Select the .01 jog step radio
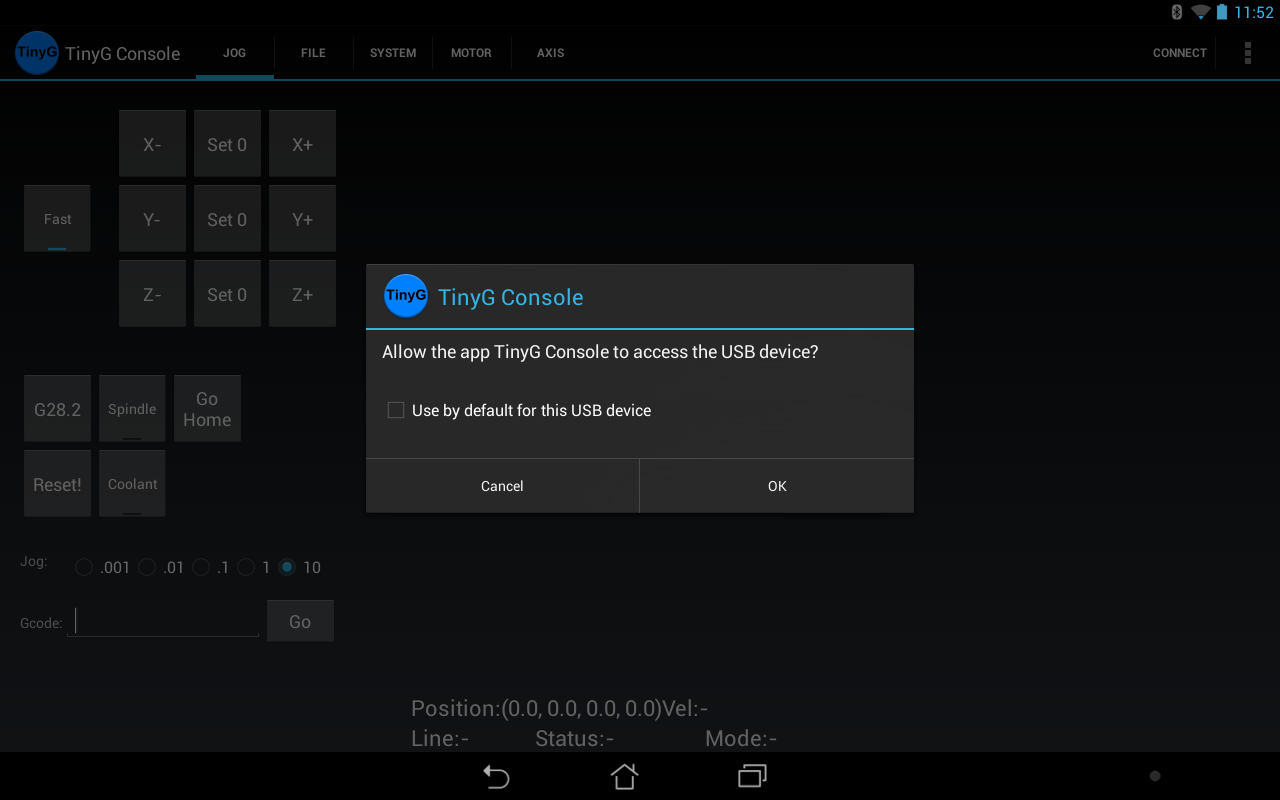The image size is (1280, 800). click(x=147, y=567)
